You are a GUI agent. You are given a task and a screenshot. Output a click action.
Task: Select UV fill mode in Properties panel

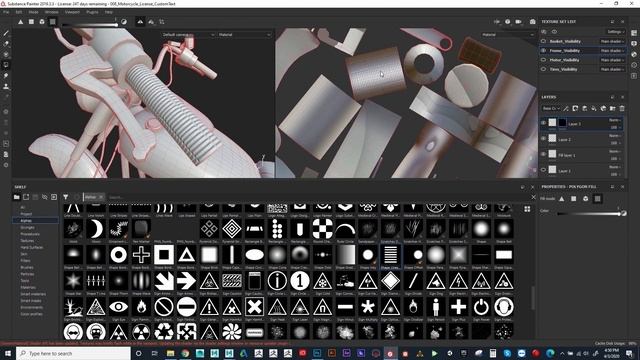[598, 199]
